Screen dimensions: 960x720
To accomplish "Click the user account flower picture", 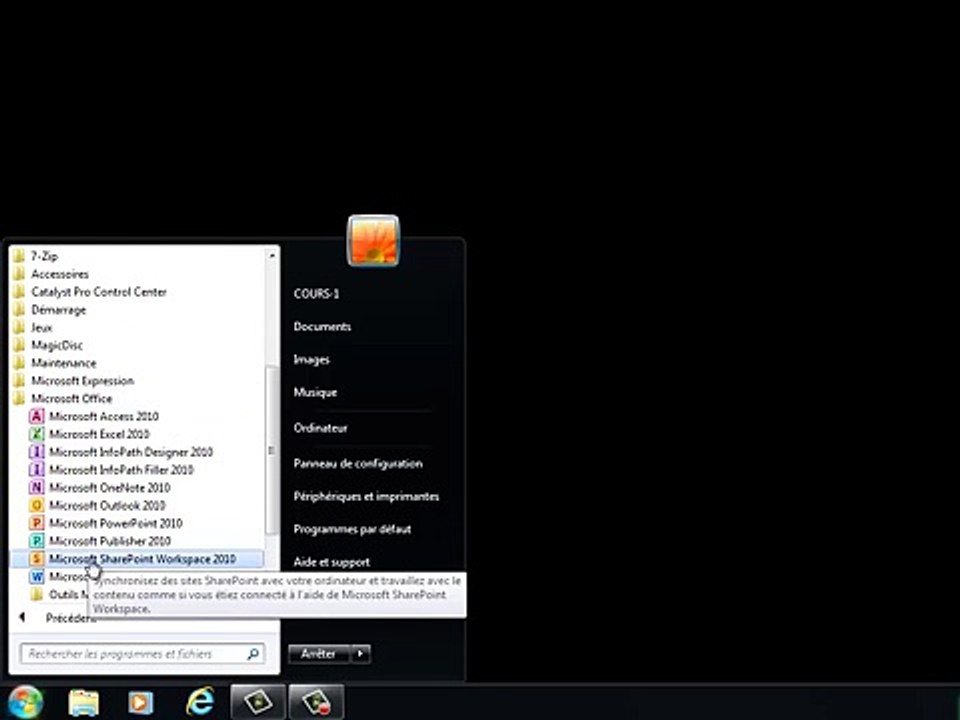I will point(373,241).
